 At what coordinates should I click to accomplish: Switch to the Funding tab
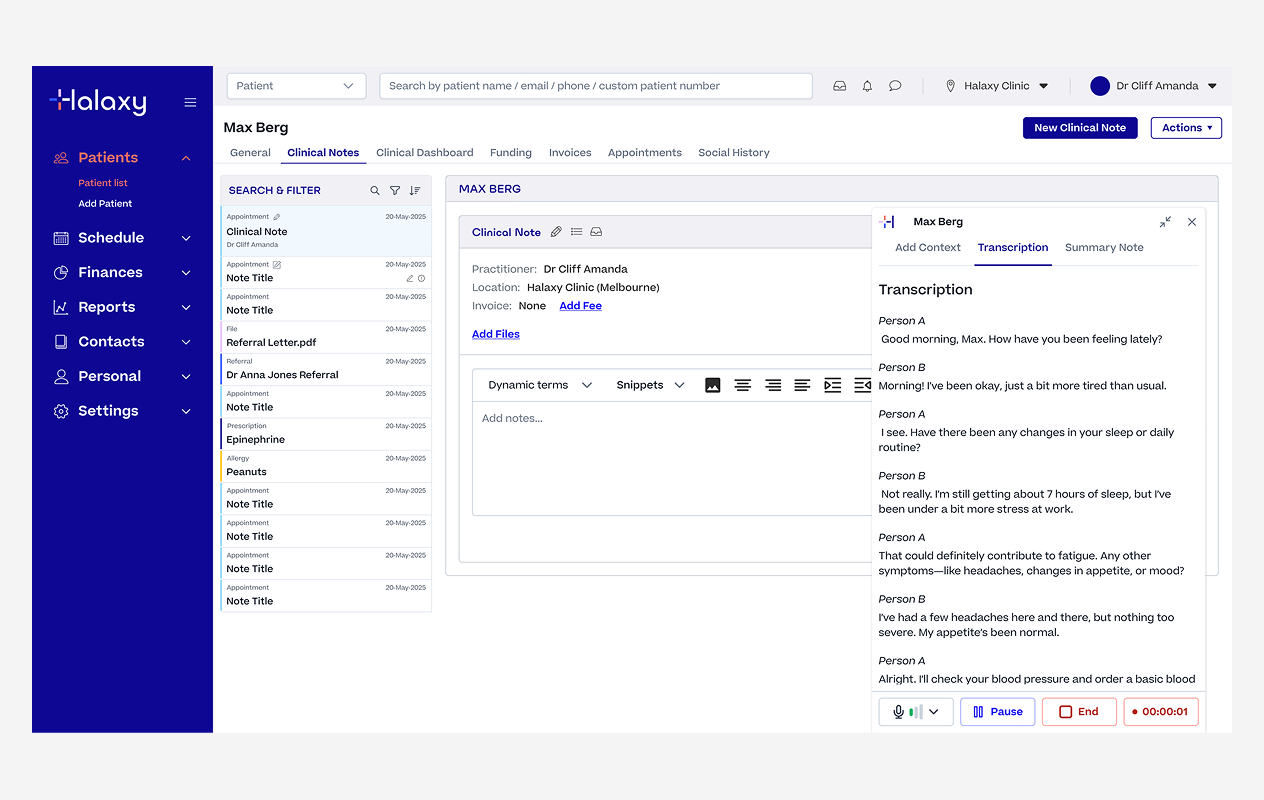511,153
